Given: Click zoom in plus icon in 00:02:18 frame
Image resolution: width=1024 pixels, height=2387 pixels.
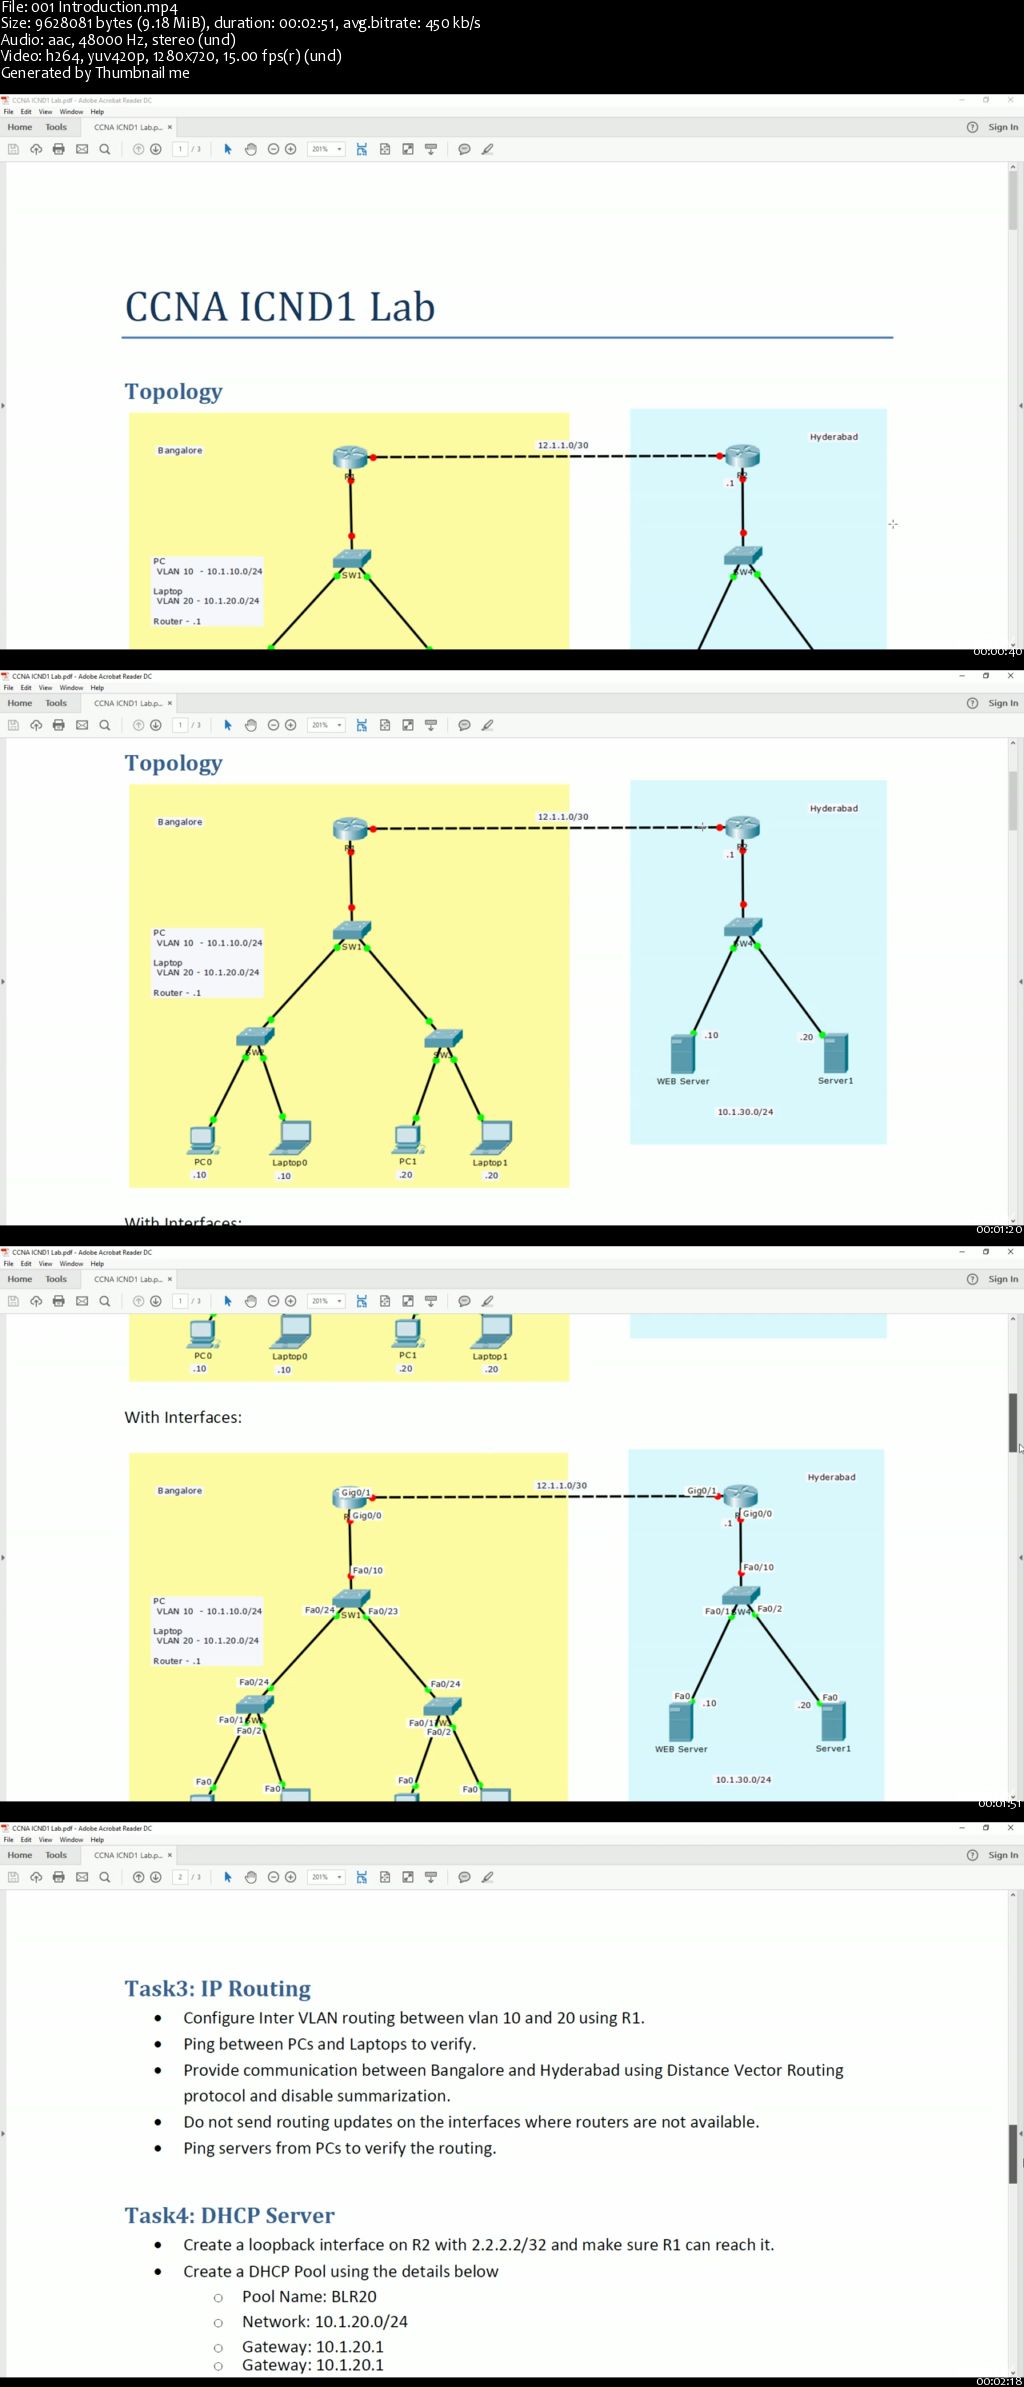Looking at the screenshot, I should pos(290,1877).
